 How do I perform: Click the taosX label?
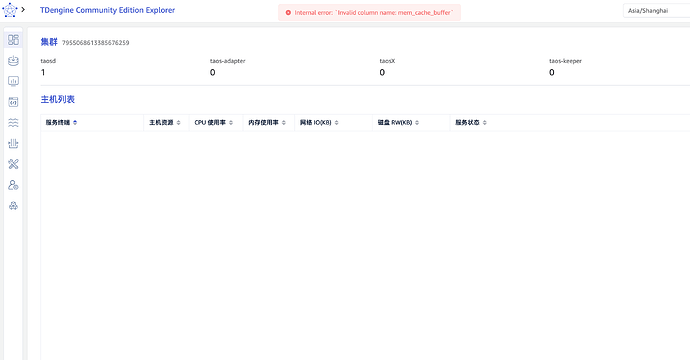point(387,61)
